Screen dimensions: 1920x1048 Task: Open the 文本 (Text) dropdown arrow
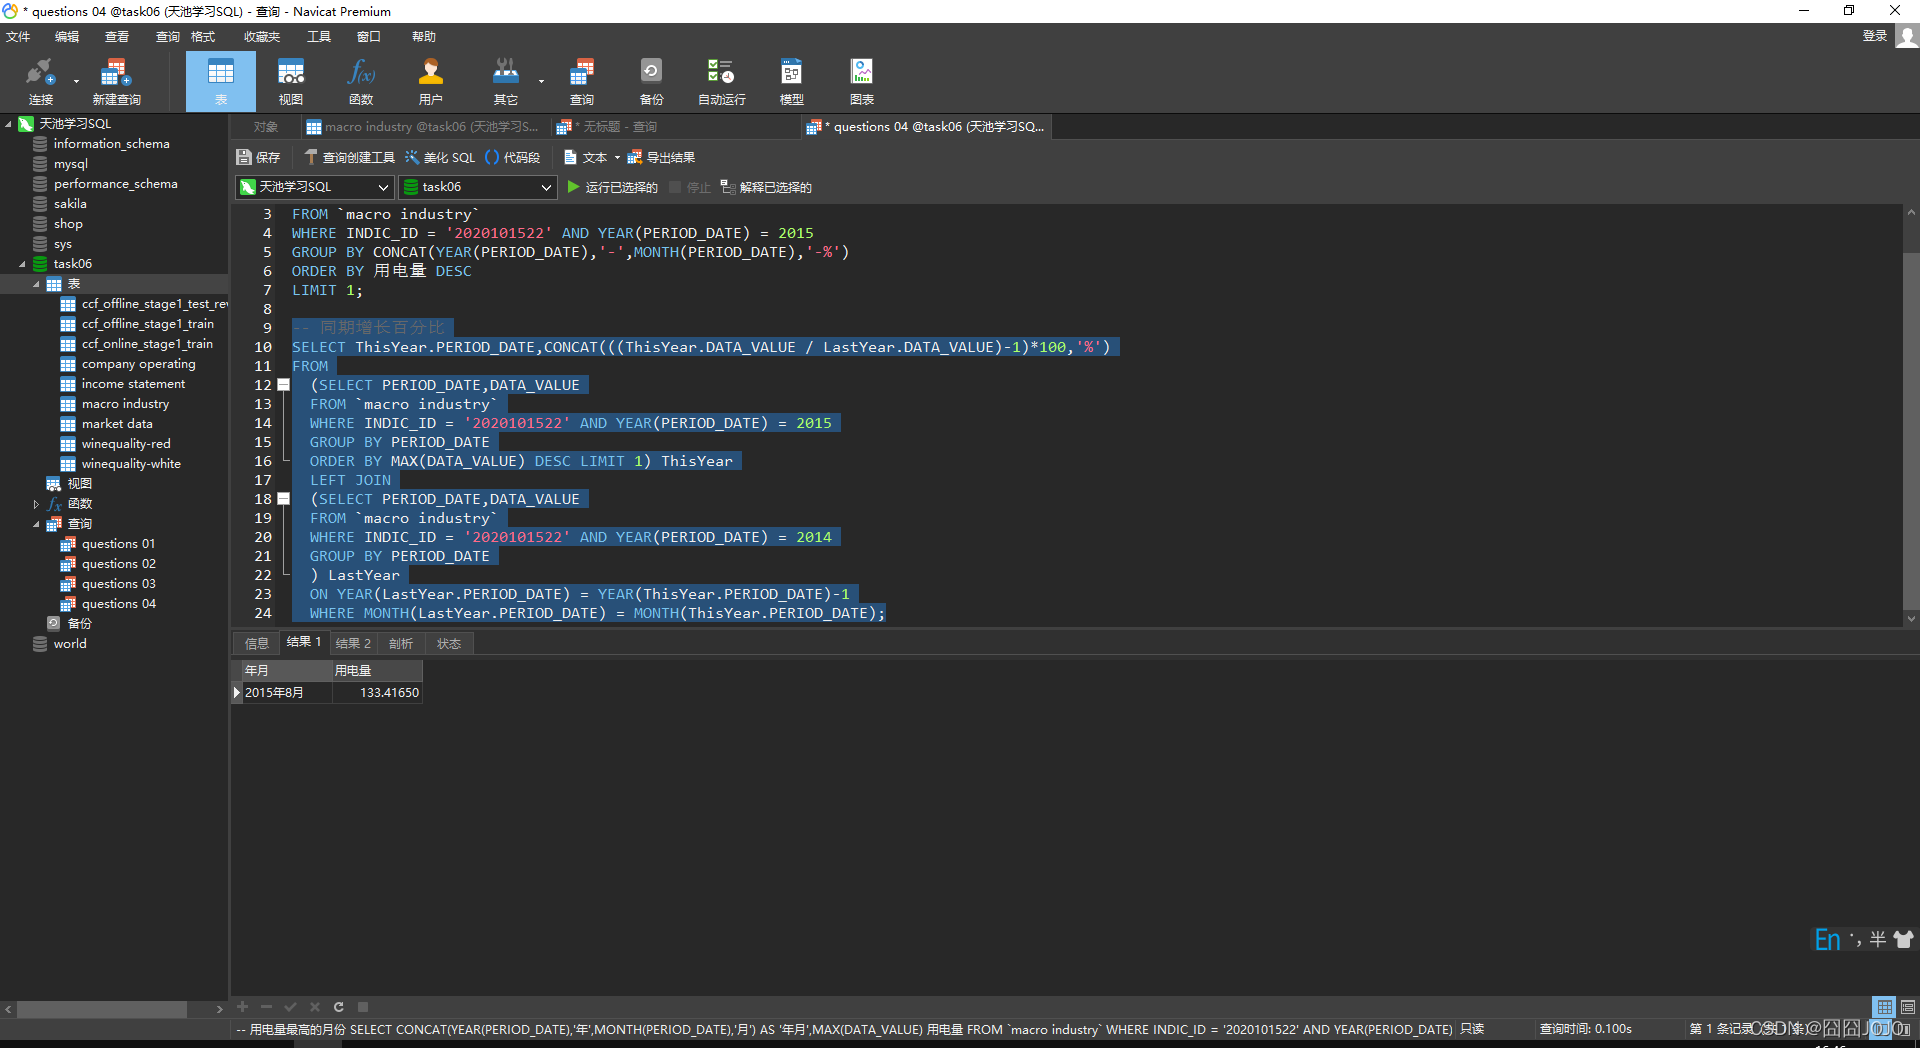click(617, 157)
